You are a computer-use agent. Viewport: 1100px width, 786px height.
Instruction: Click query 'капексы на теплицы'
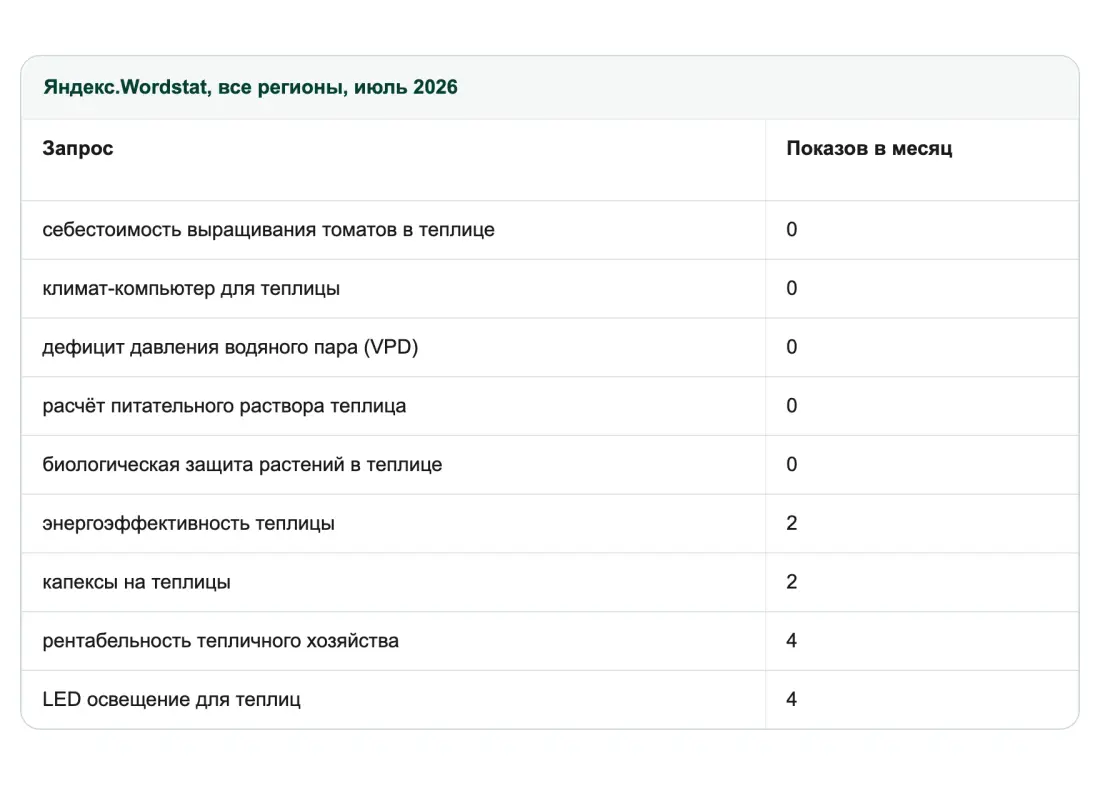(x=136, y=582)
